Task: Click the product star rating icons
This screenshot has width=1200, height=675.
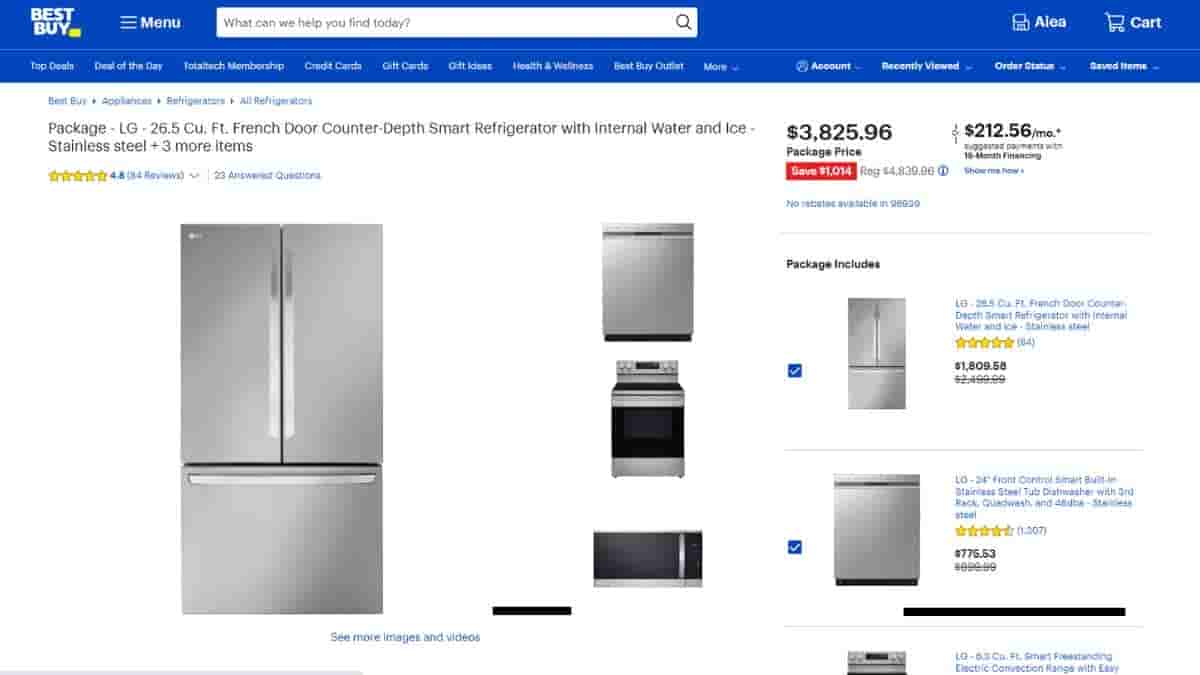Action: click(x=78, y=176)
